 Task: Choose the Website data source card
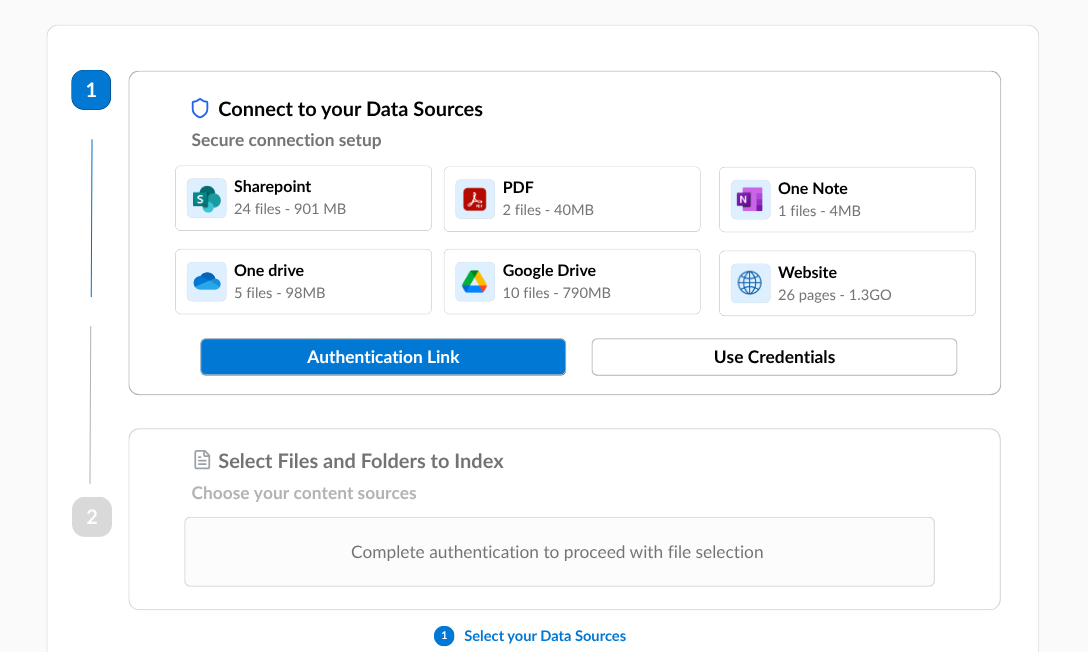tap(847, 283)
